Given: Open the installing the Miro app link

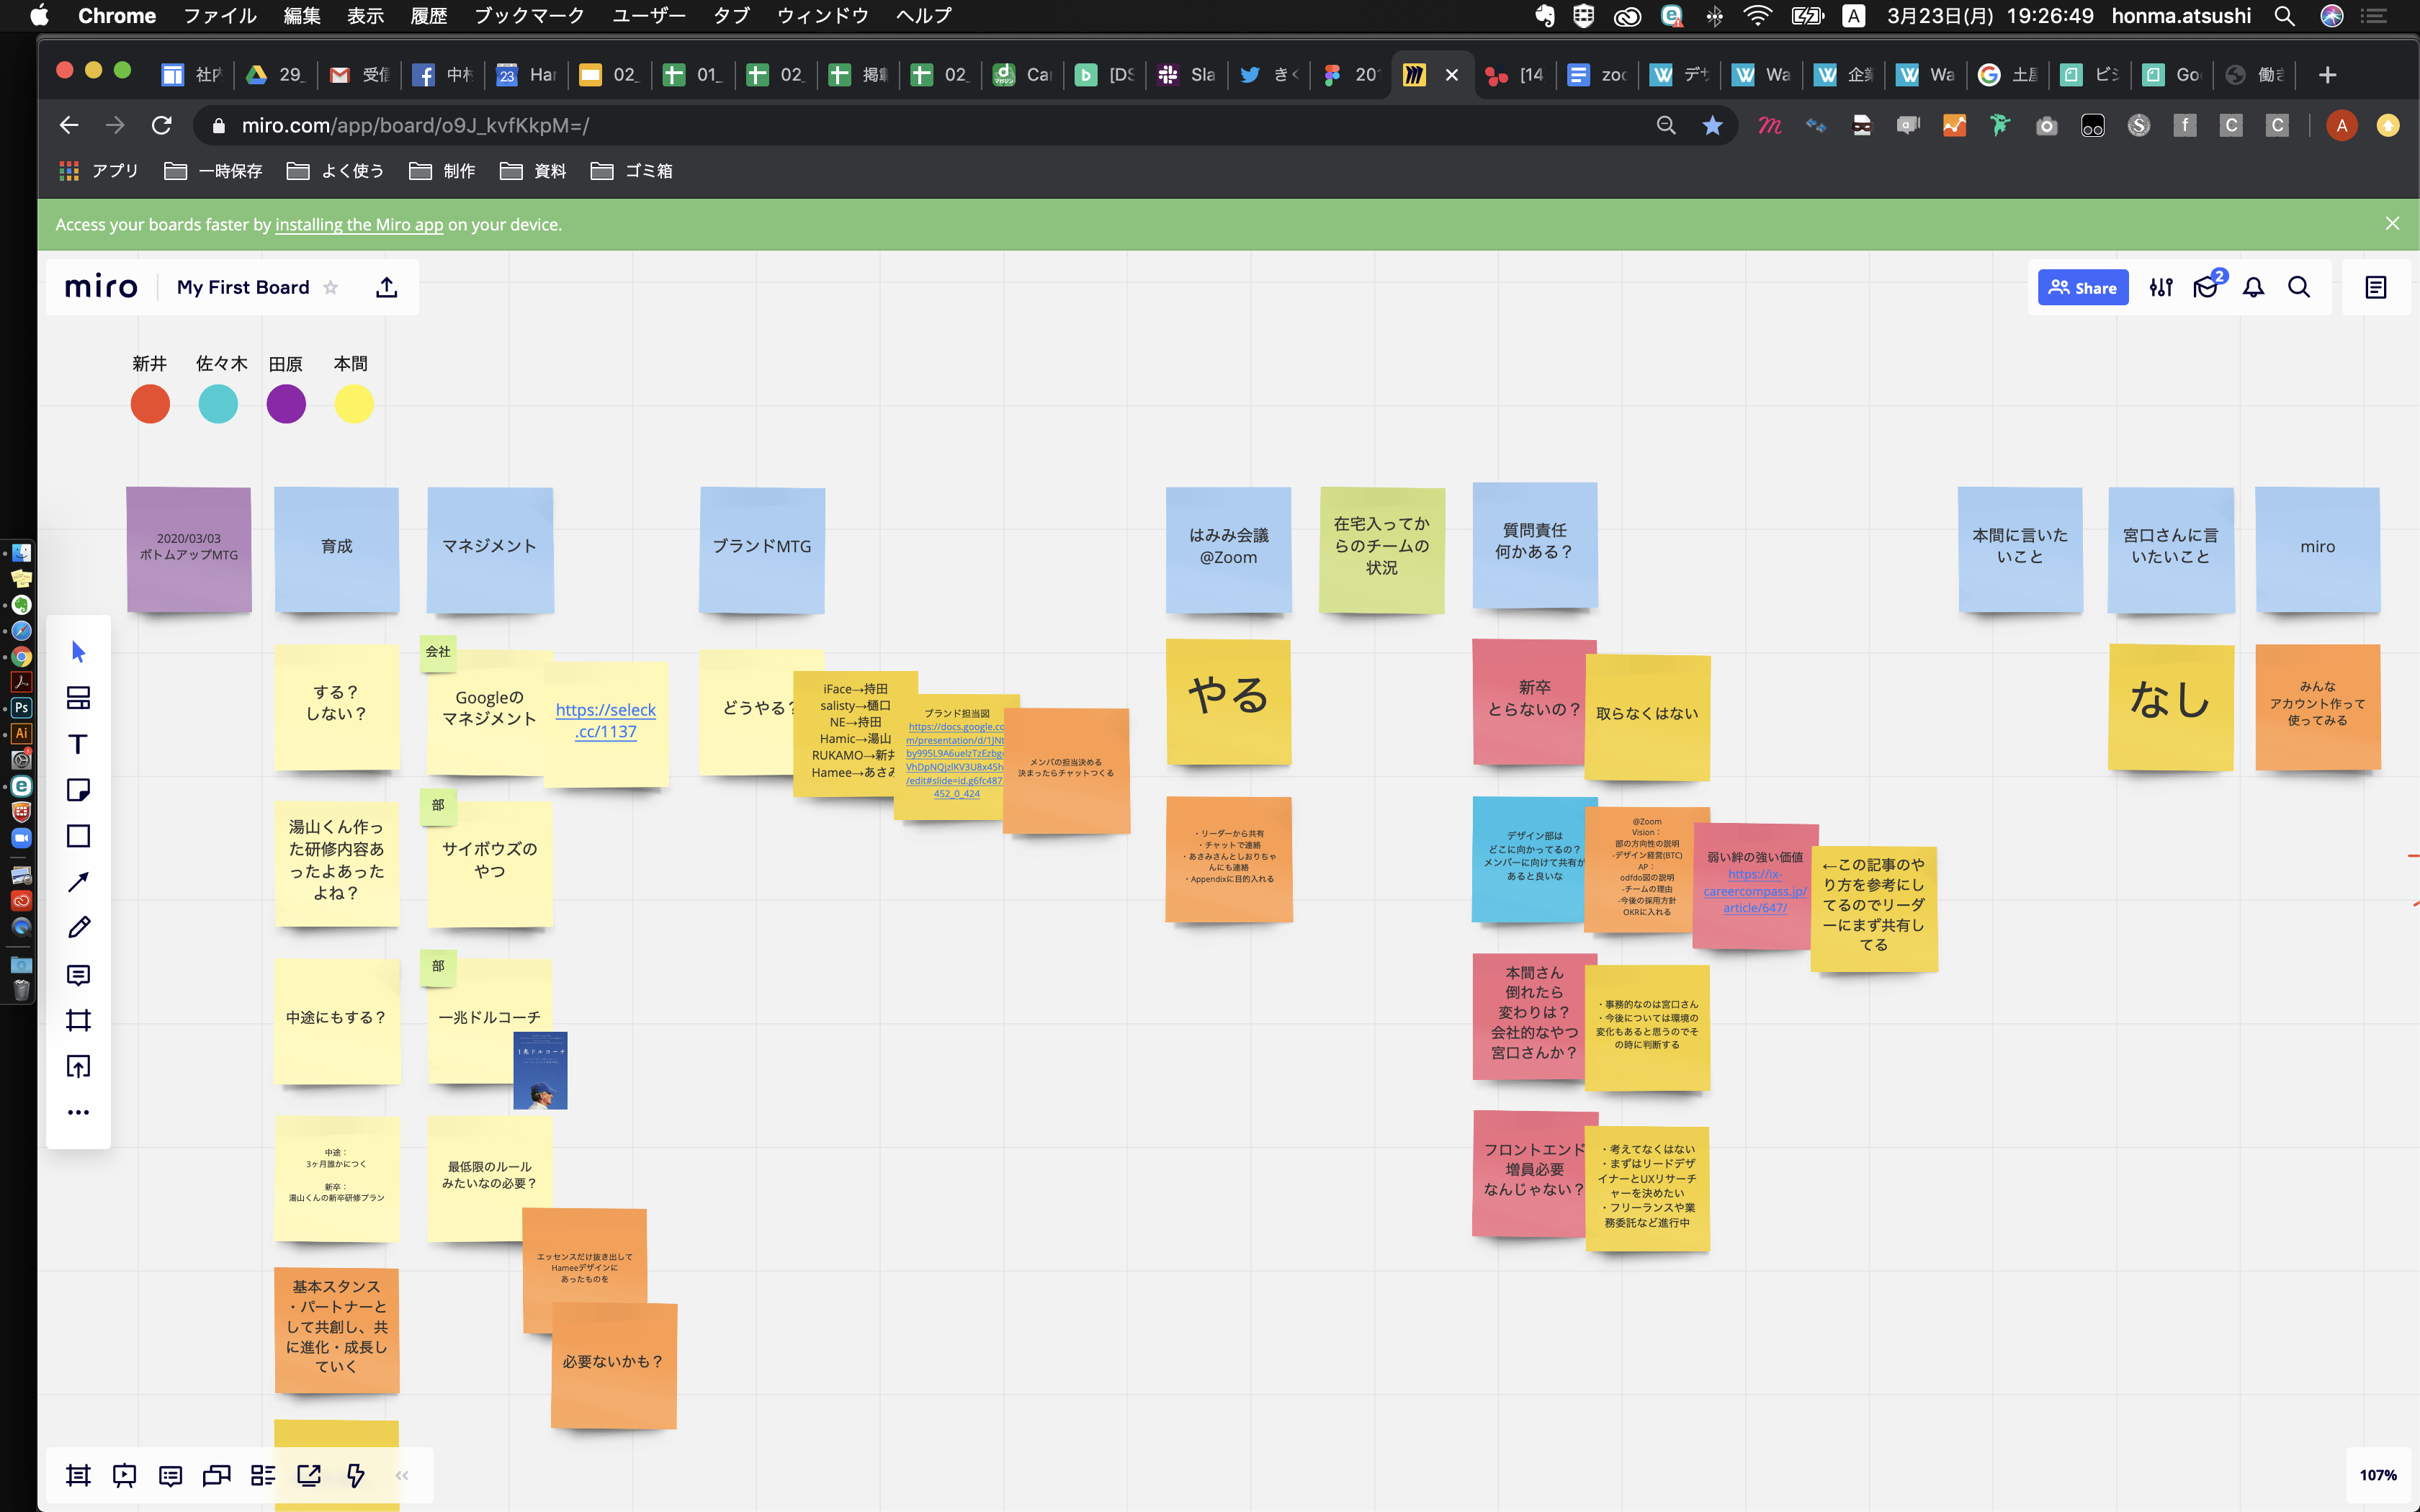Looking at the screenshot, I should (359, 225).
